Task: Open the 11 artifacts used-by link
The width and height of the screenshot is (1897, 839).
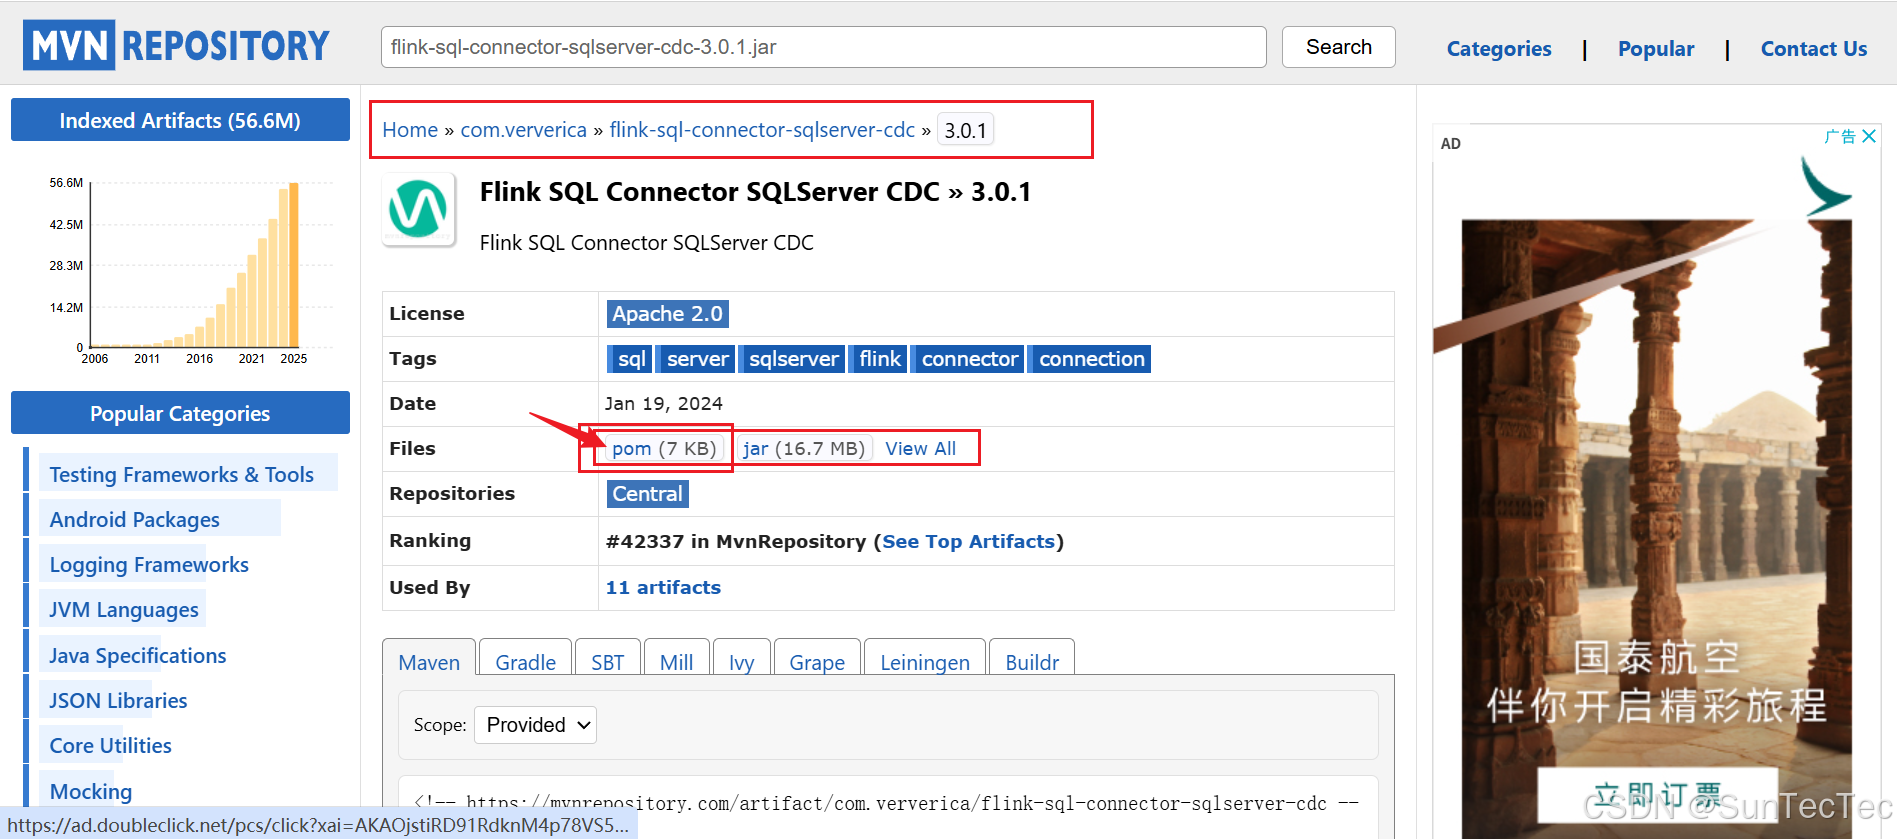Action: [663, 587]
